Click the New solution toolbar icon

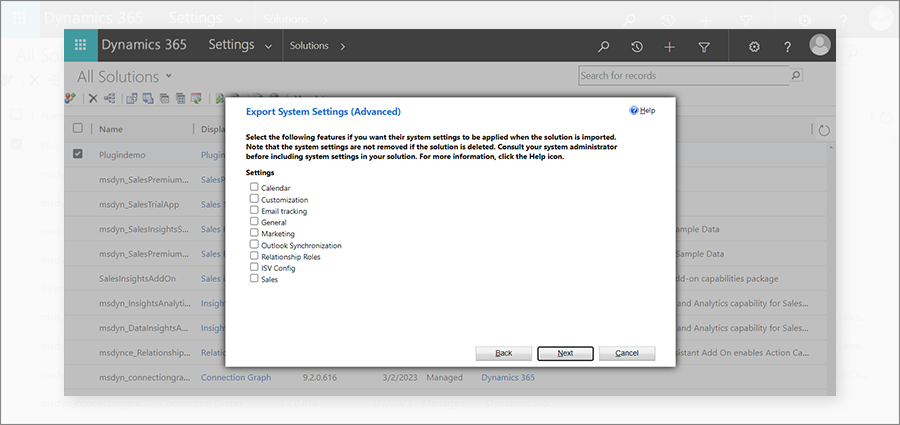[x=70, y=98]
